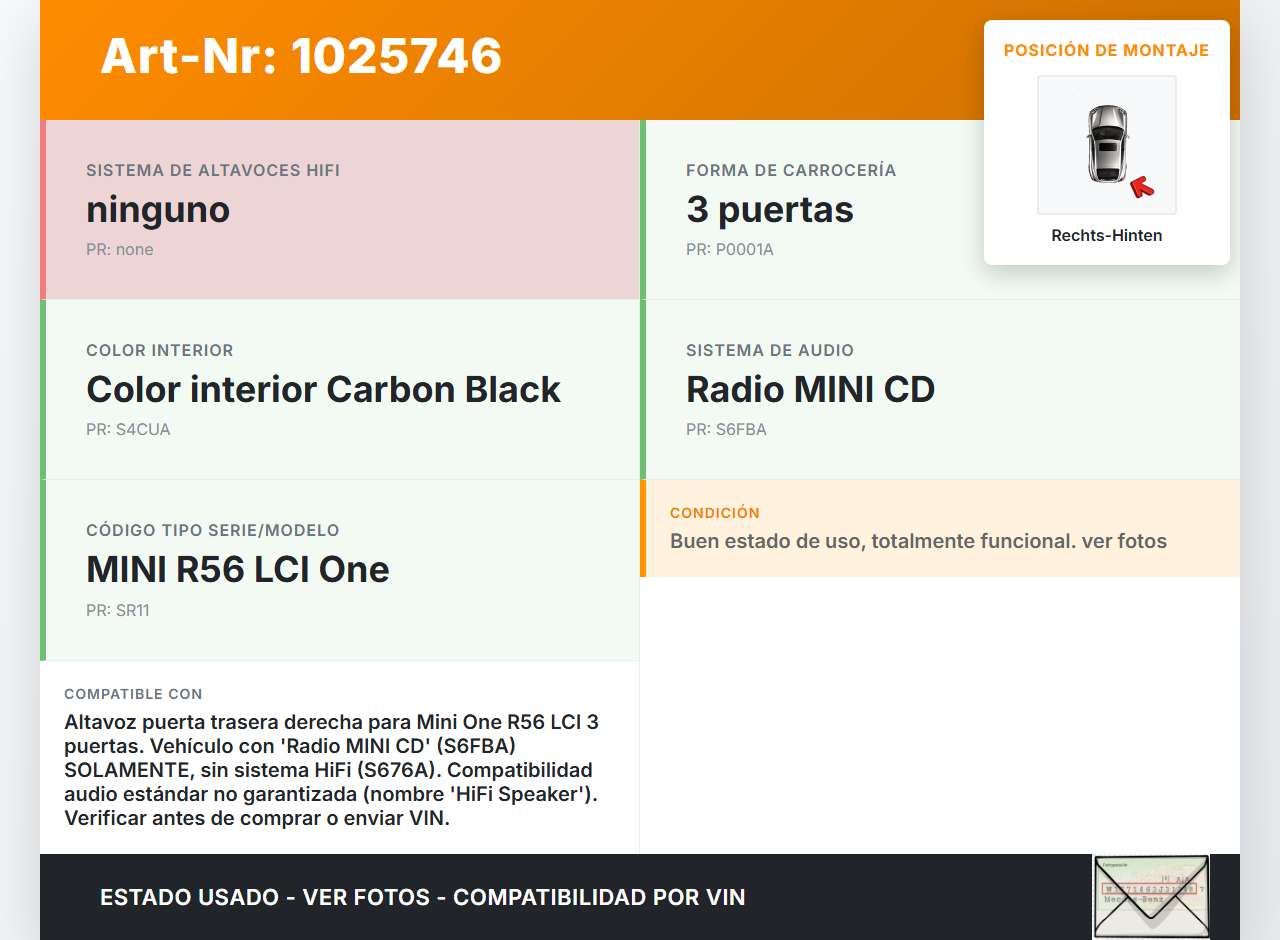
Task: Open the VIN envelope thumbnail in footer
Action: pyautogui.click(x=1151, y=896)
